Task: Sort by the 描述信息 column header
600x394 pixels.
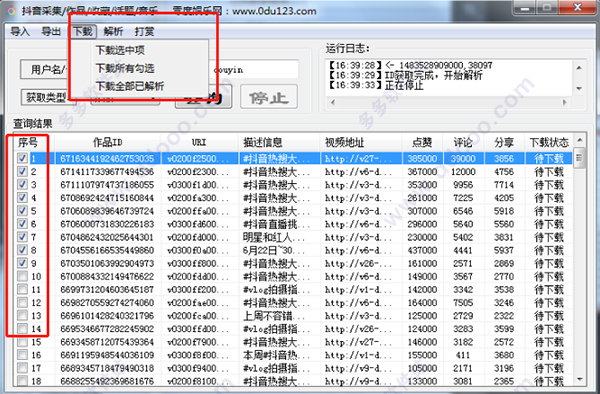Action: point(279,143)
